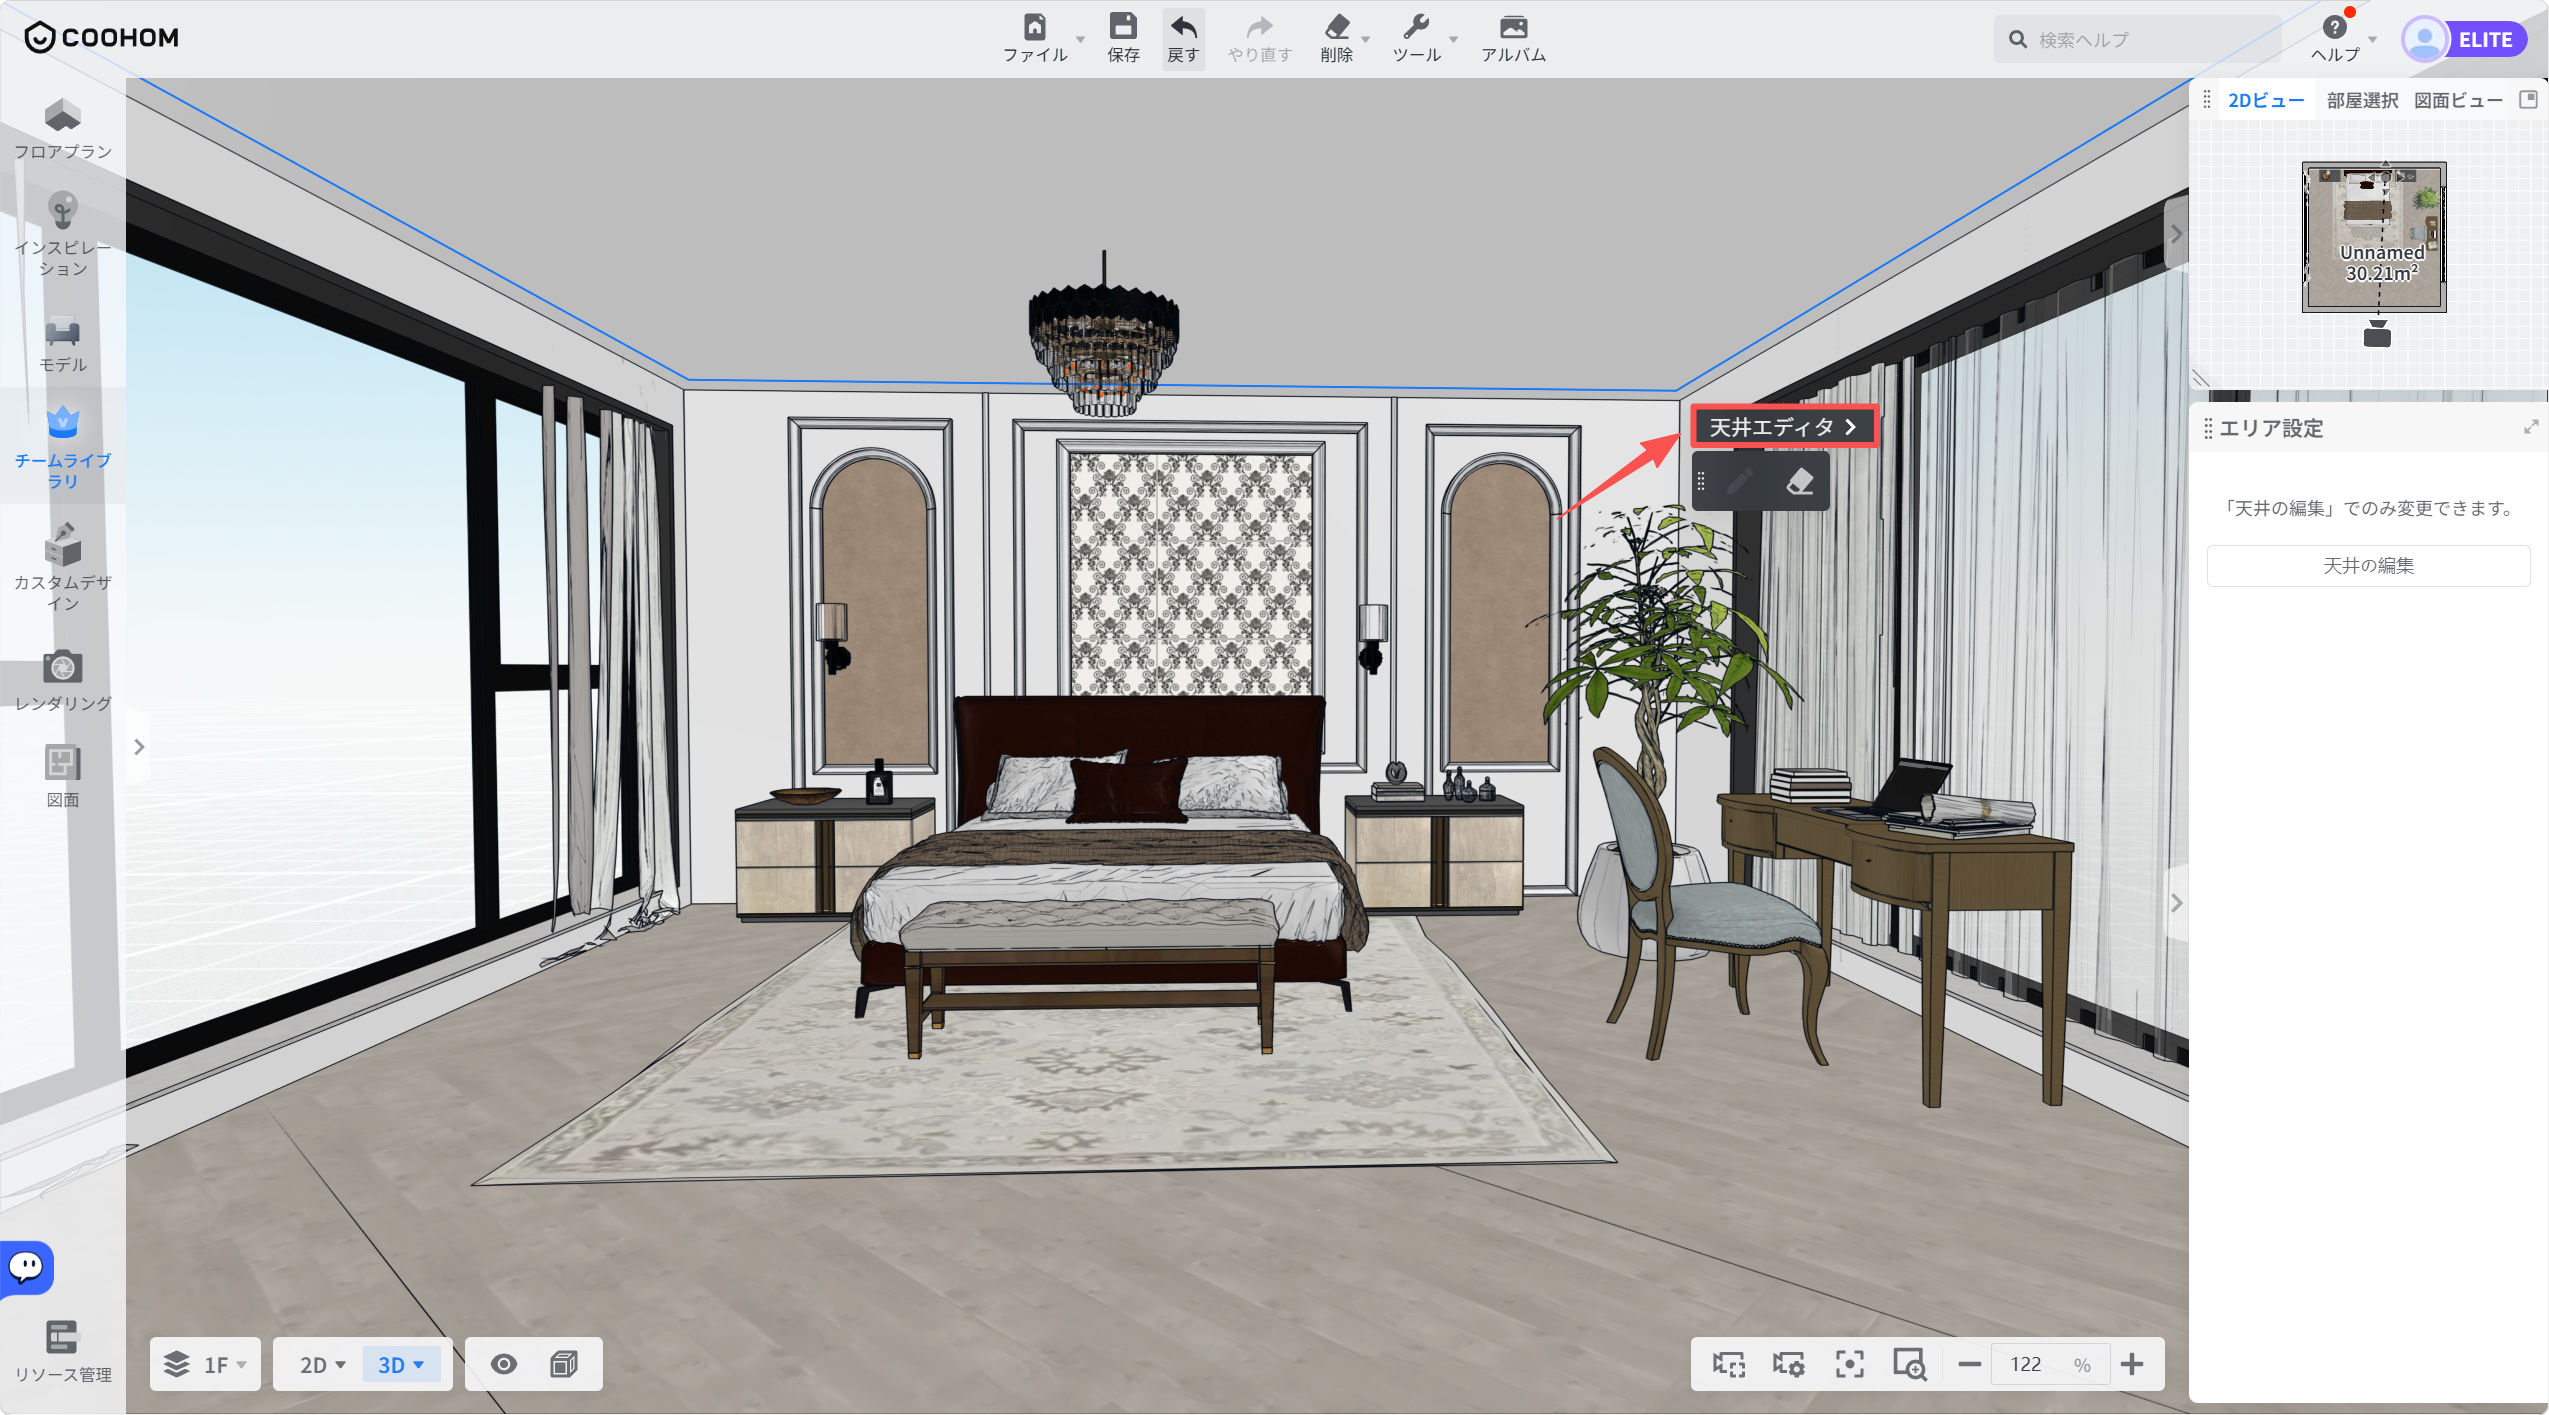Click the fit-to-screen focus icon
This screenshot has width=2549, height=1415.
tap(1849, 1364)
